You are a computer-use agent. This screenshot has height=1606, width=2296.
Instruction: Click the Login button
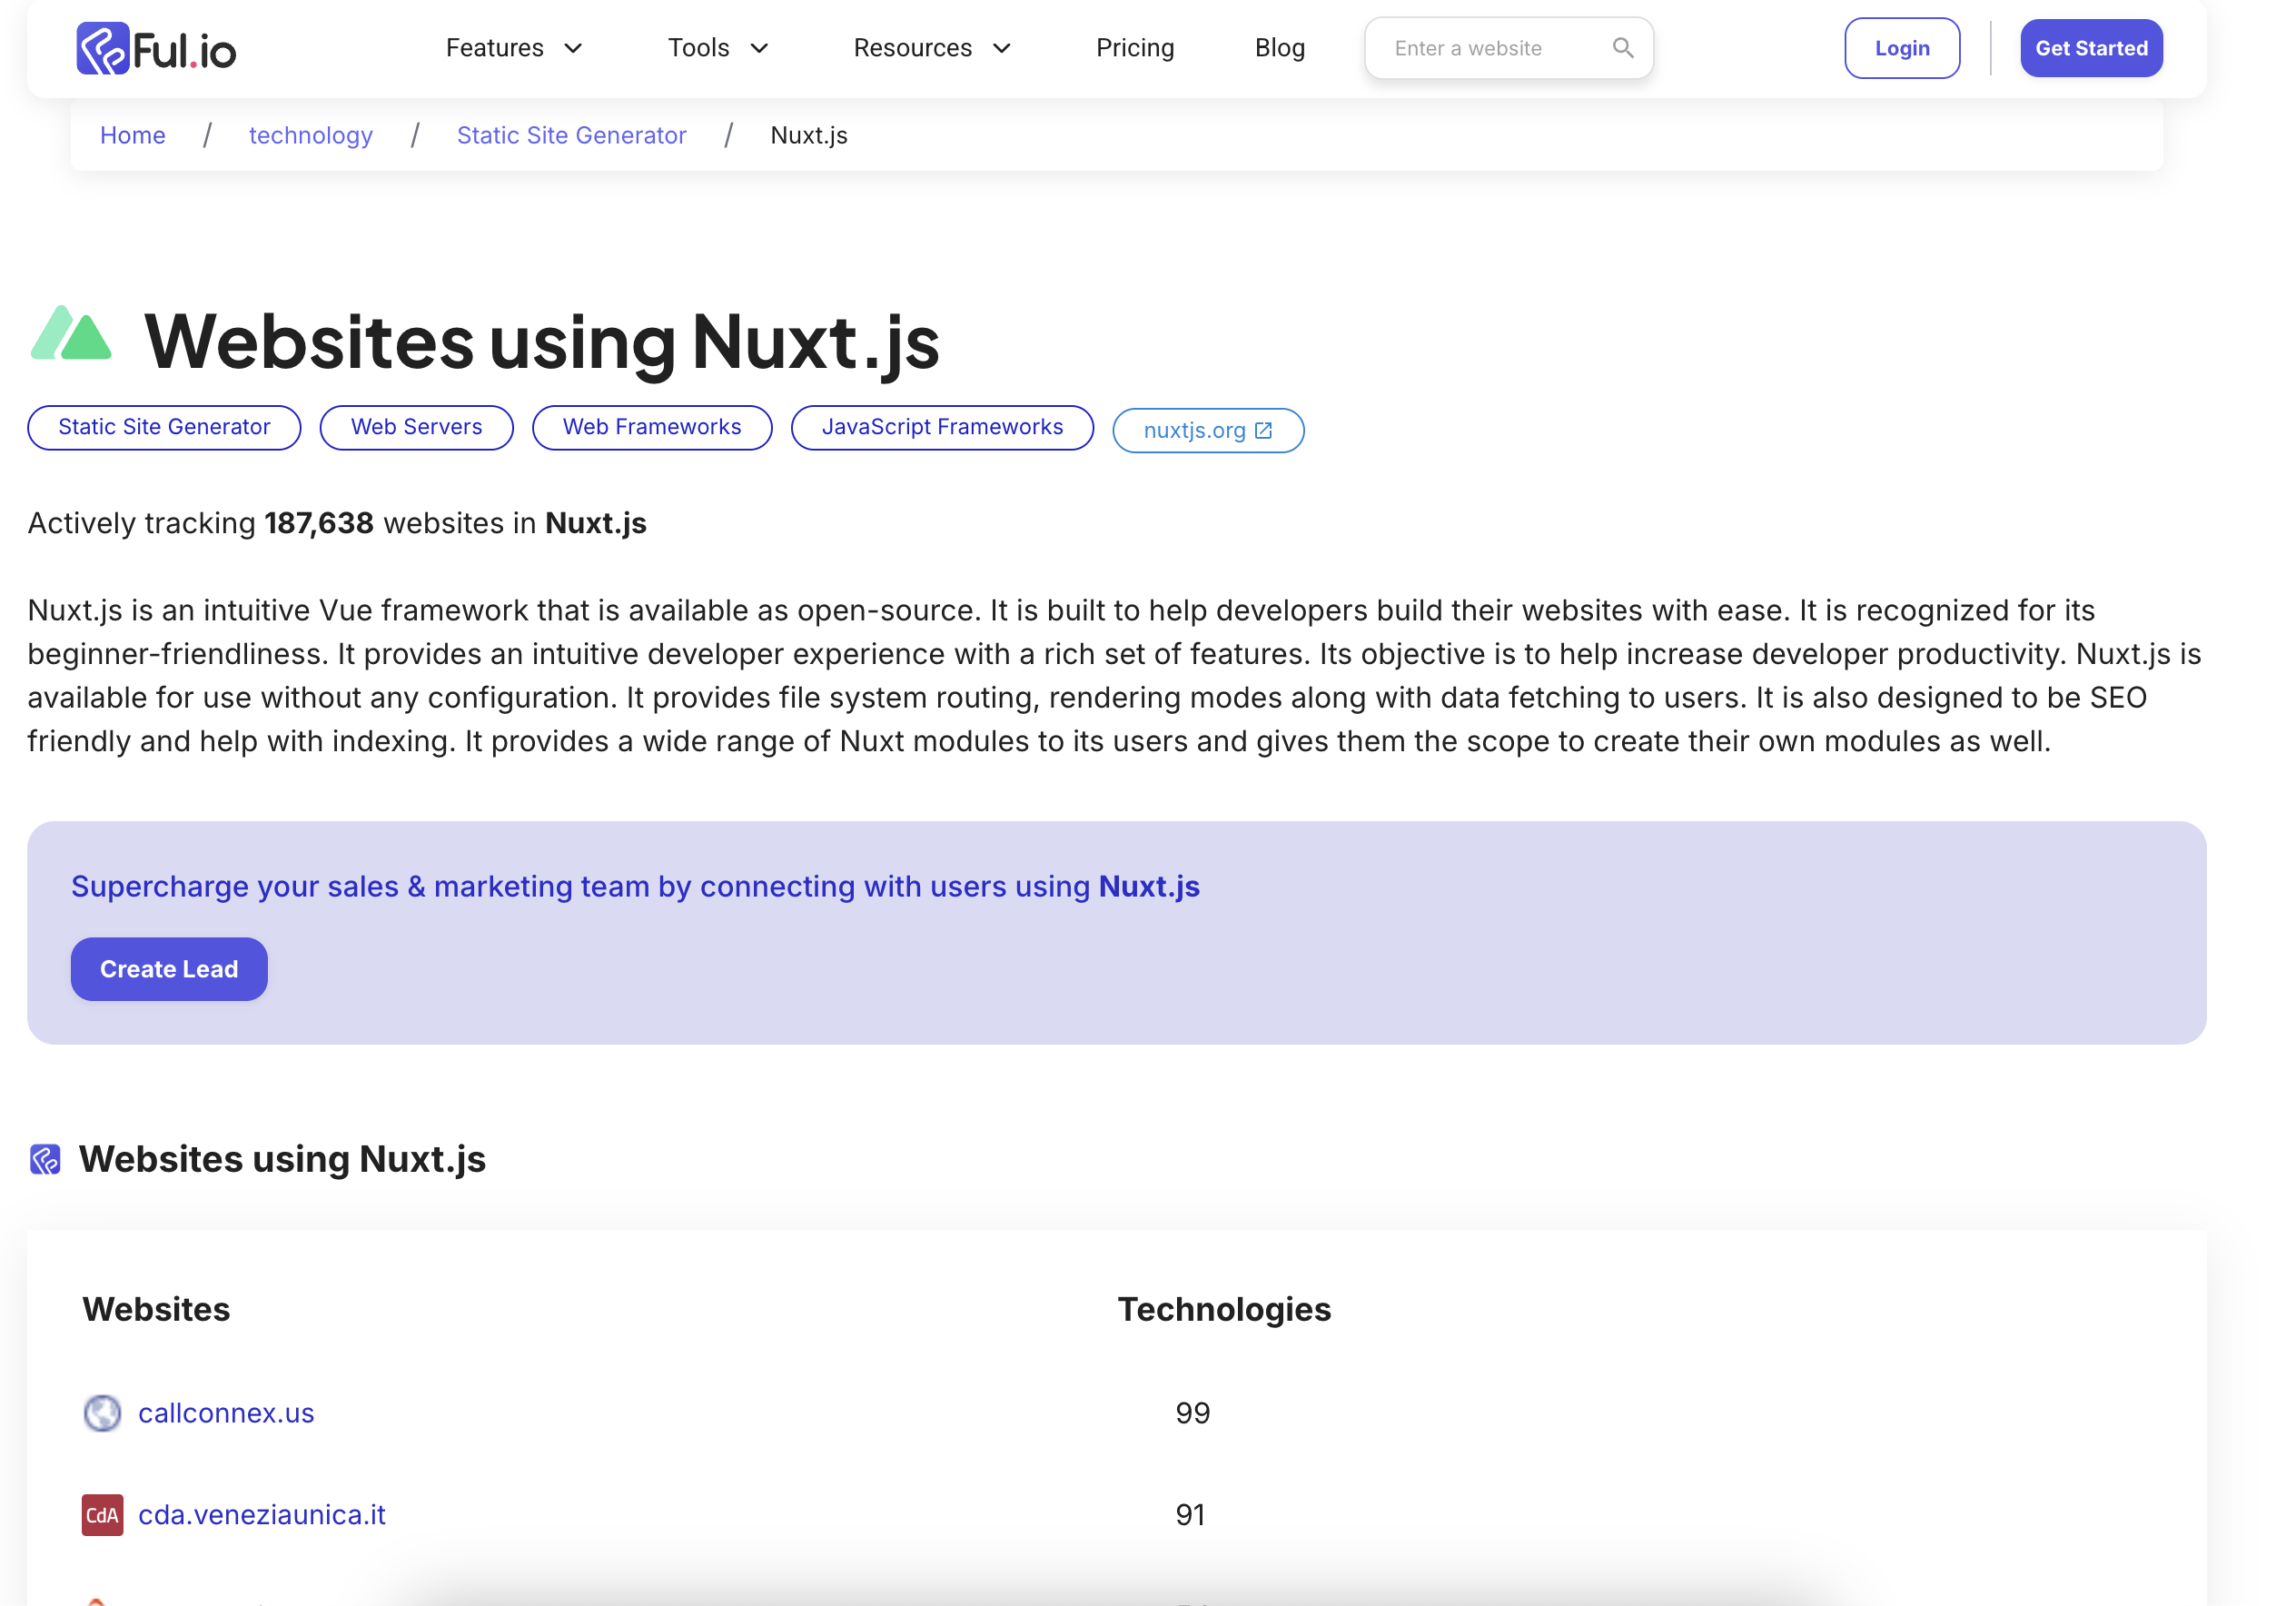pos(1901,48)
